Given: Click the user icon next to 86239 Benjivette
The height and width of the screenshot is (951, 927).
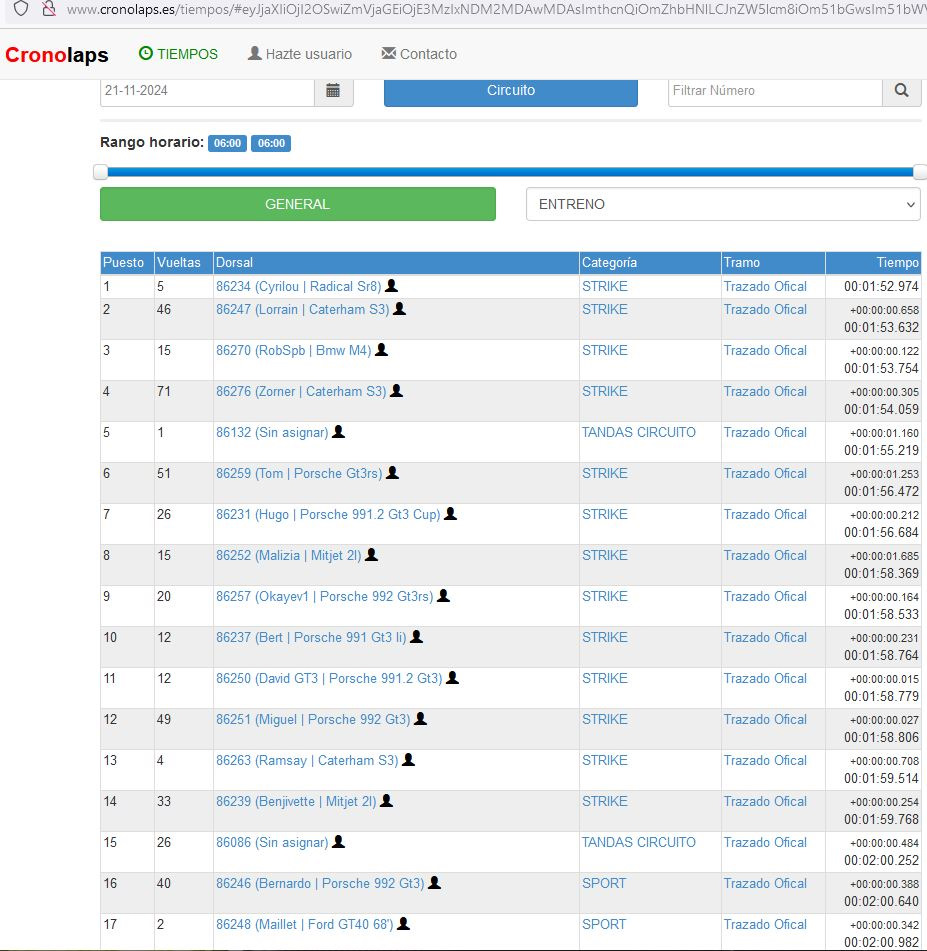Looking at the screenshot, I should point(386,801).
